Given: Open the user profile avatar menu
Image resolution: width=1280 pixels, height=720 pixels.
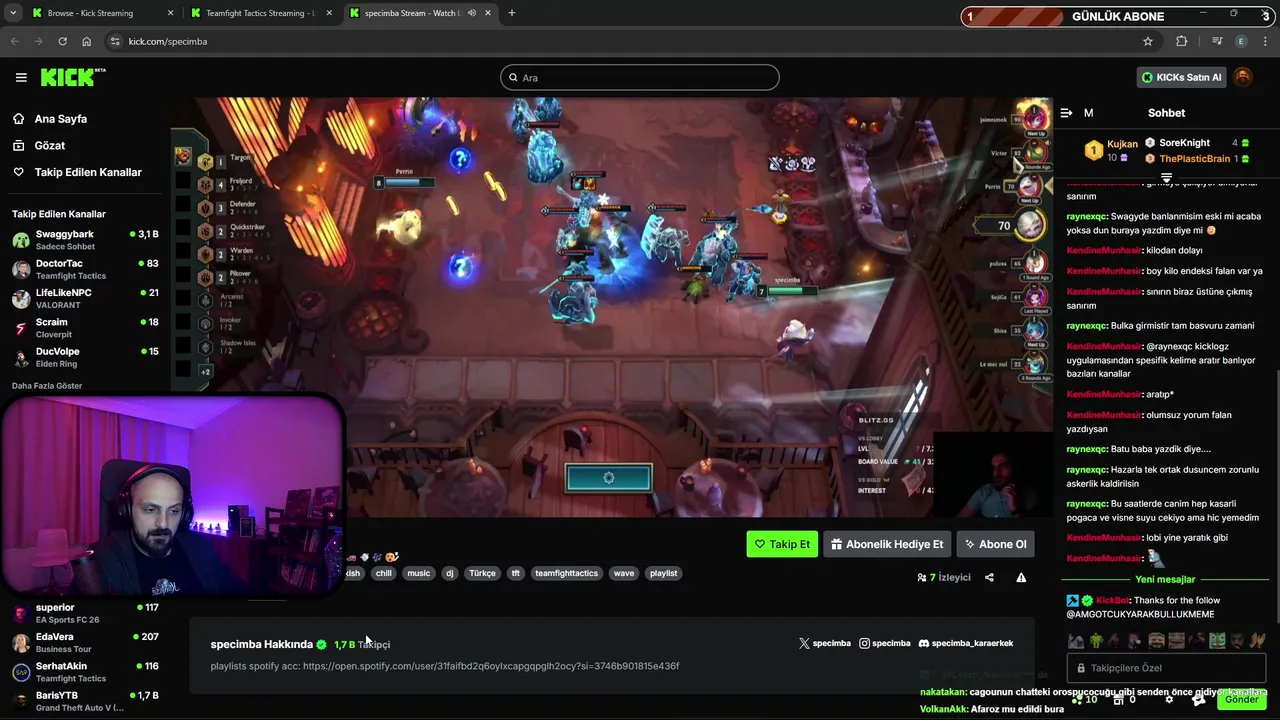Looking at the screenshot, I should click(x=1243, y=77).
